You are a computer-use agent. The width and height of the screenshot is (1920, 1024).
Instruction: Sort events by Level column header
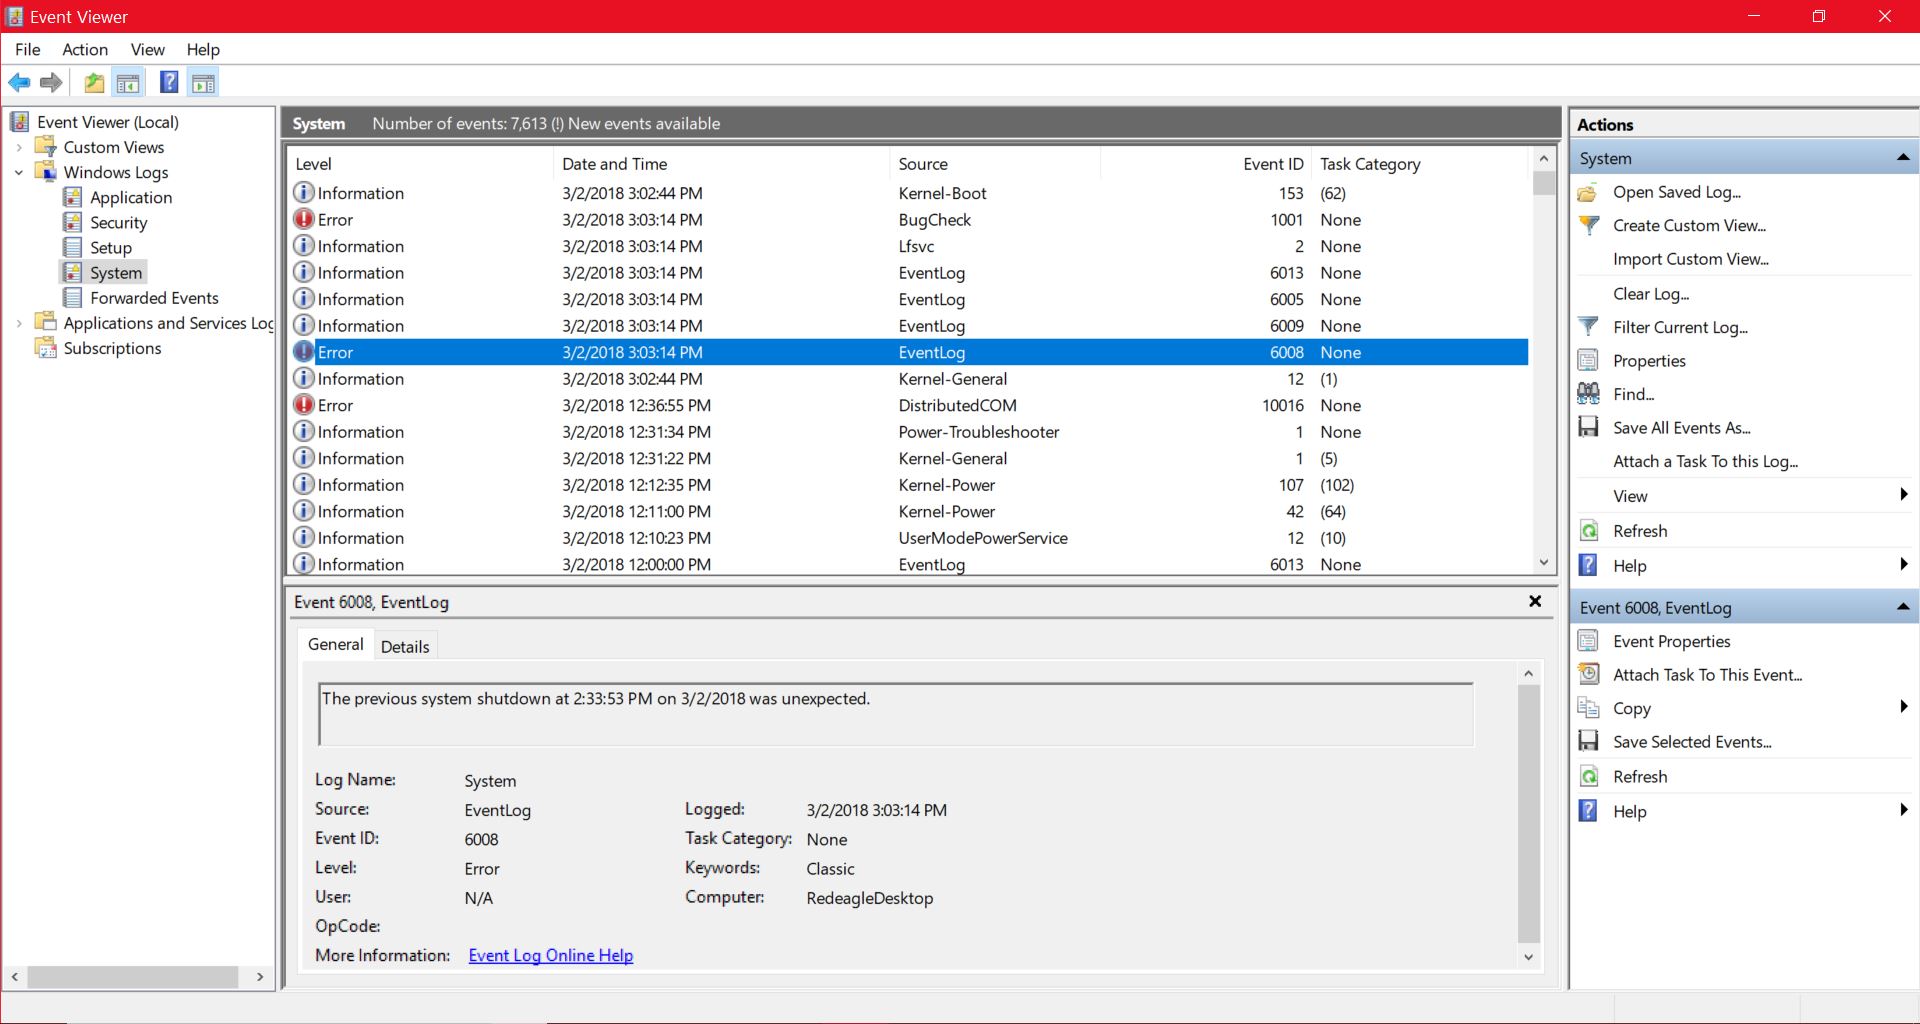pos(420,164)
